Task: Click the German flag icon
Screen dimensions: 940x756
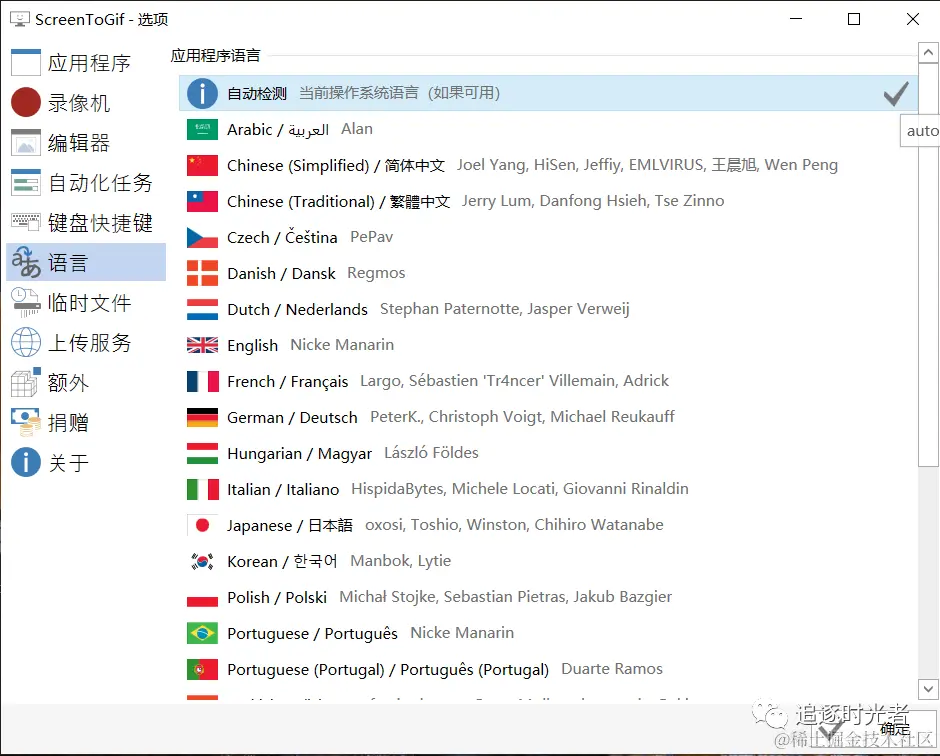Action: click(x=202, y=417)
